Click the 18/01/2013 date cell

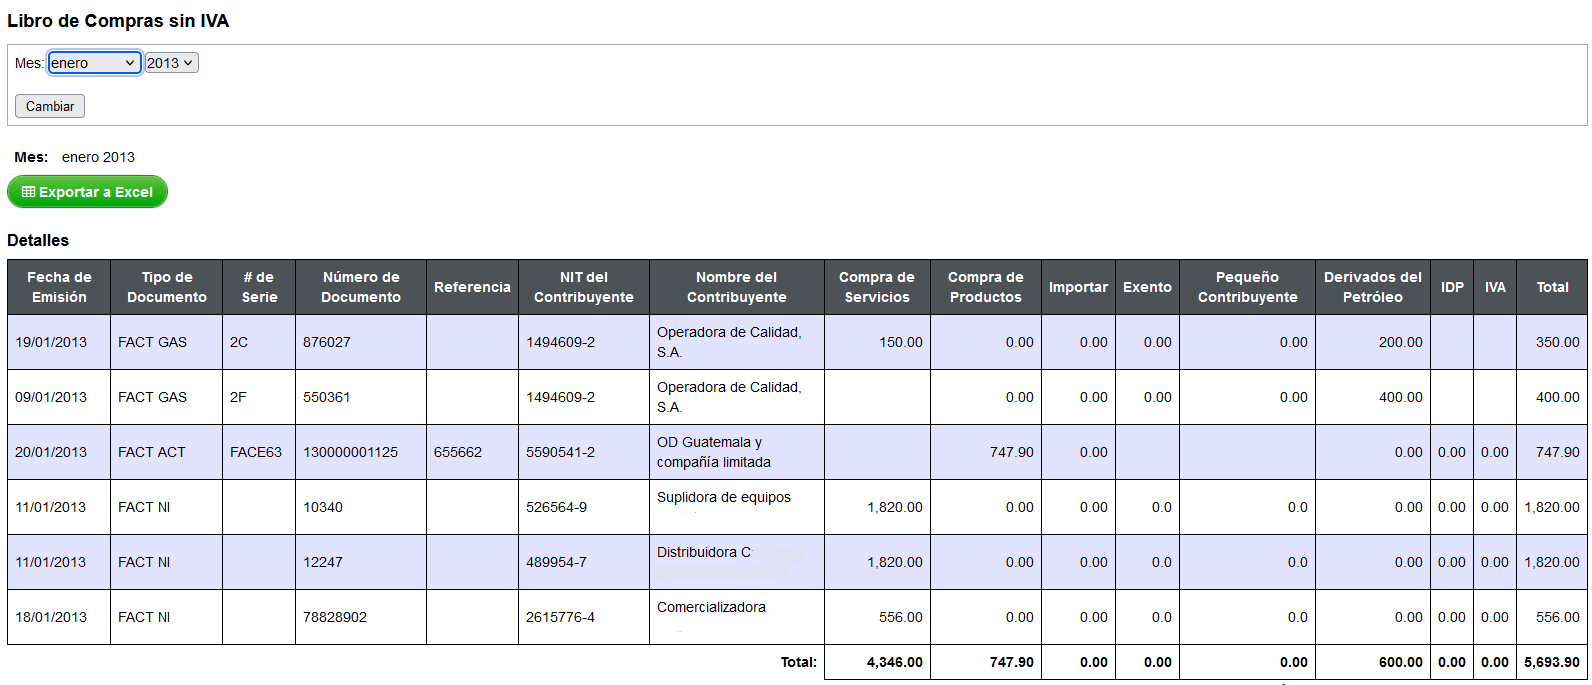(59, 617)
